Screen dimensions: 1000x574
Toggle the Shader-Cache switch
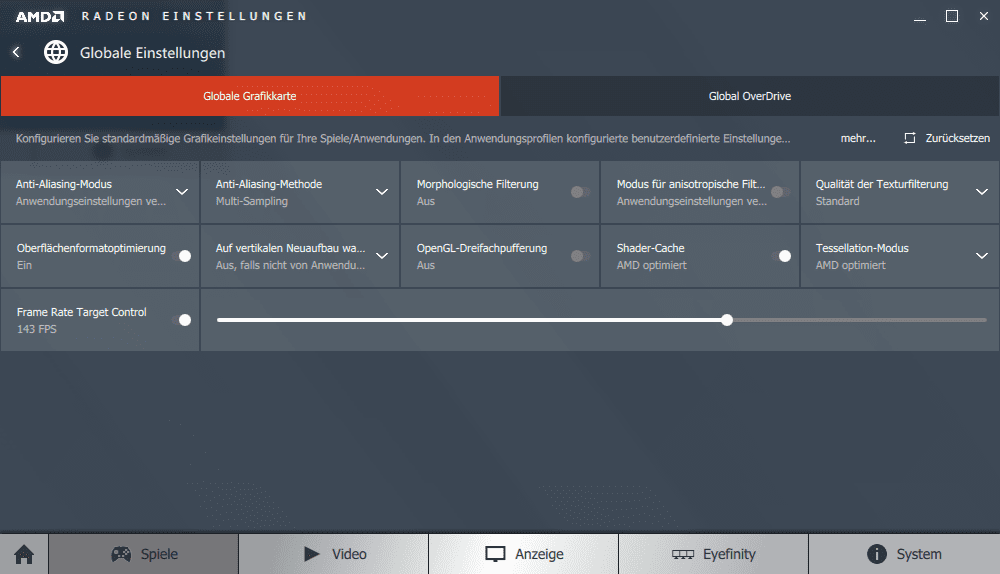pyautogui.click(x=781, y=256)
